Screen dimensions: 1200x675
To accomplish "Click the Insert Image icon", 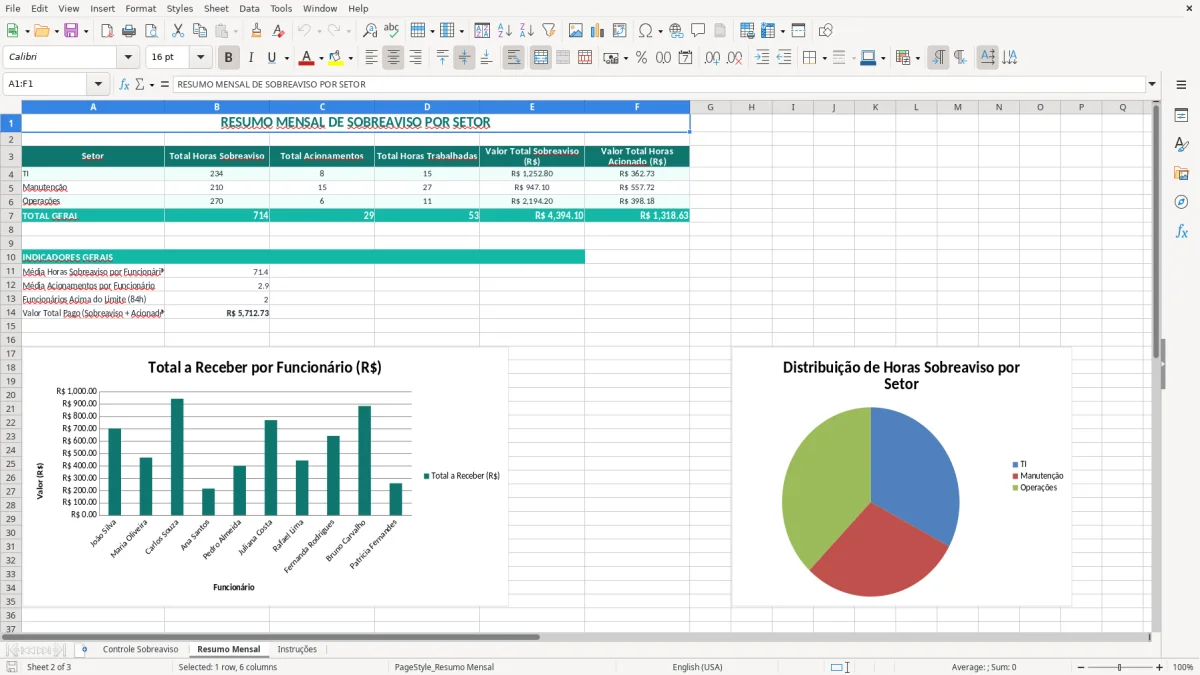I will (x=576, y=31).
